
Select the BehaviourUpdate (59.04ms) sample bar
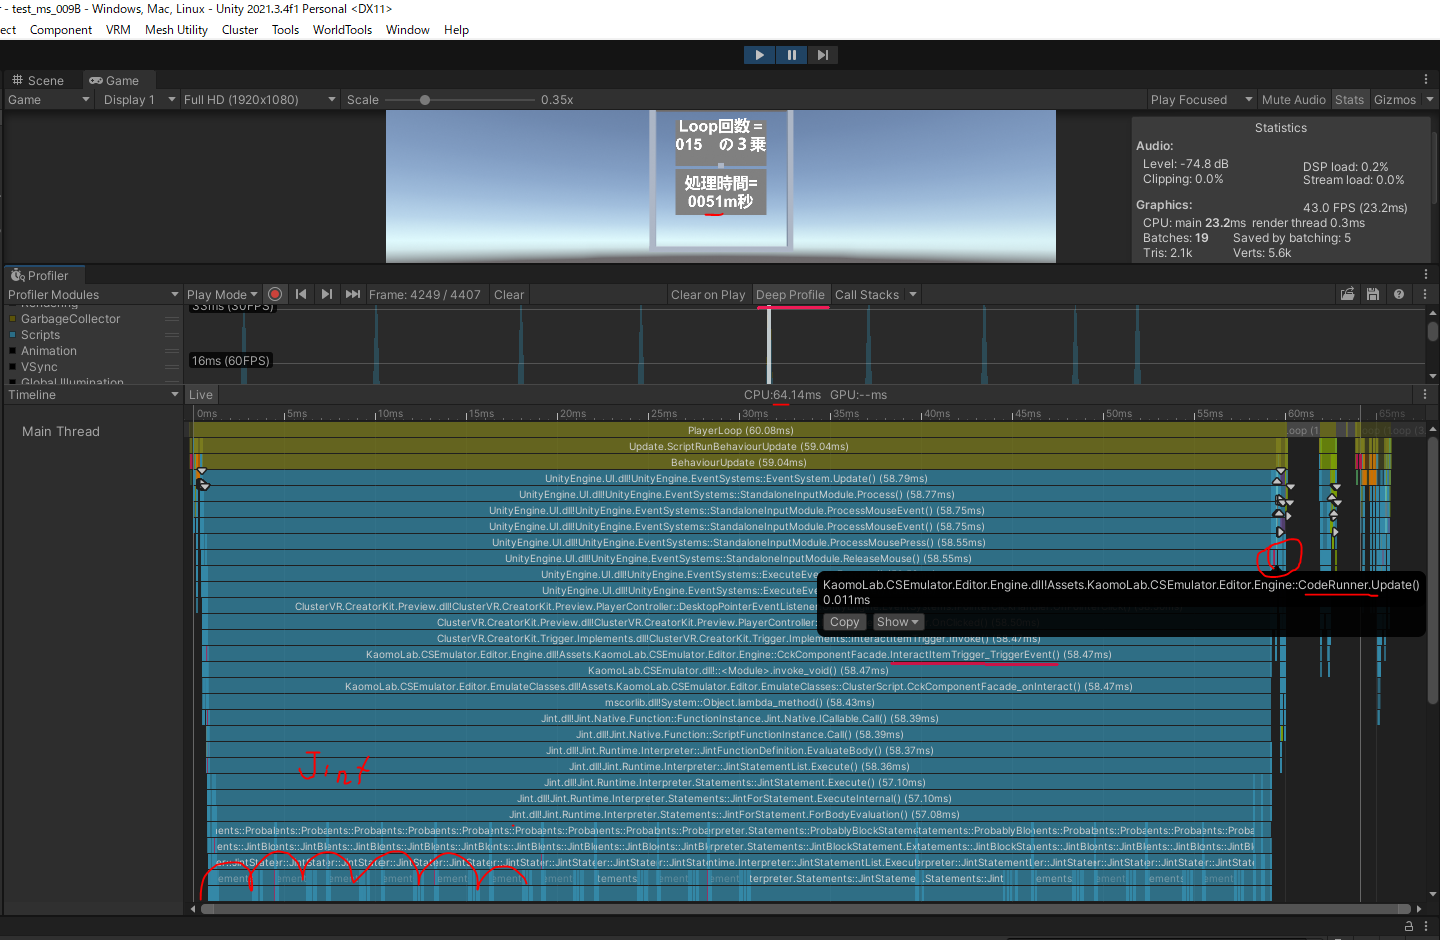tap(739, 462)
